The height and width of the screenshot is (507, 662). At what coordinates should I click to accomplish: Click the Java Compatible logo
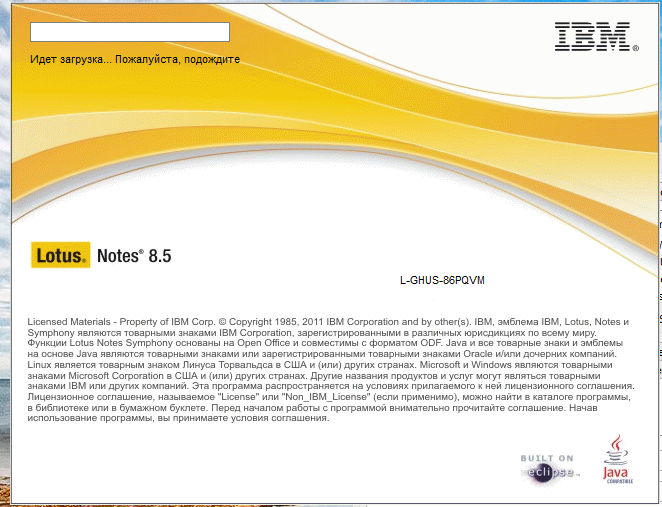pyautogui.click(x=617, y=459)
